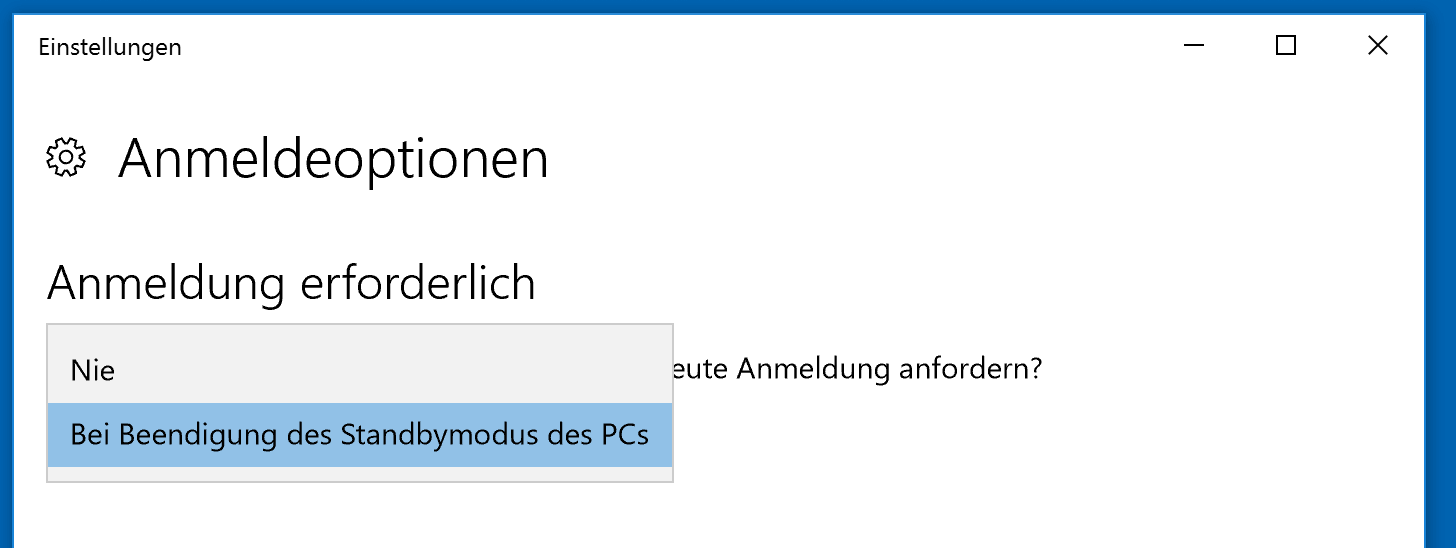Click the "Anmeldung erforderlich" section heading
This screenshot has width=1456, height=548.
tap(291, 284)
